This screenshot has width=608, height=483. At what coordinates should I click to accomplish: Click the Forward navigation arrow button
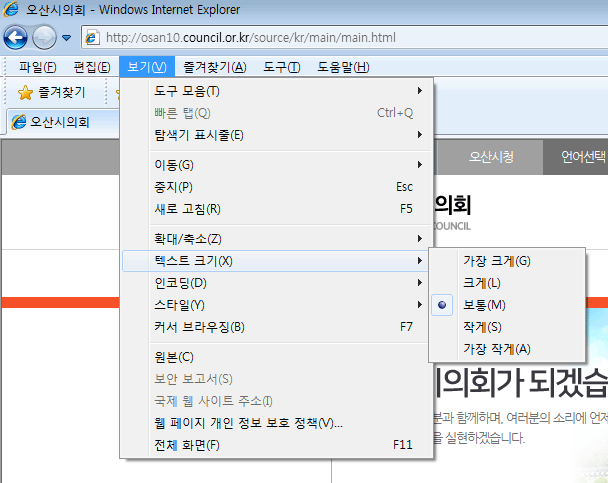[45, 38]
